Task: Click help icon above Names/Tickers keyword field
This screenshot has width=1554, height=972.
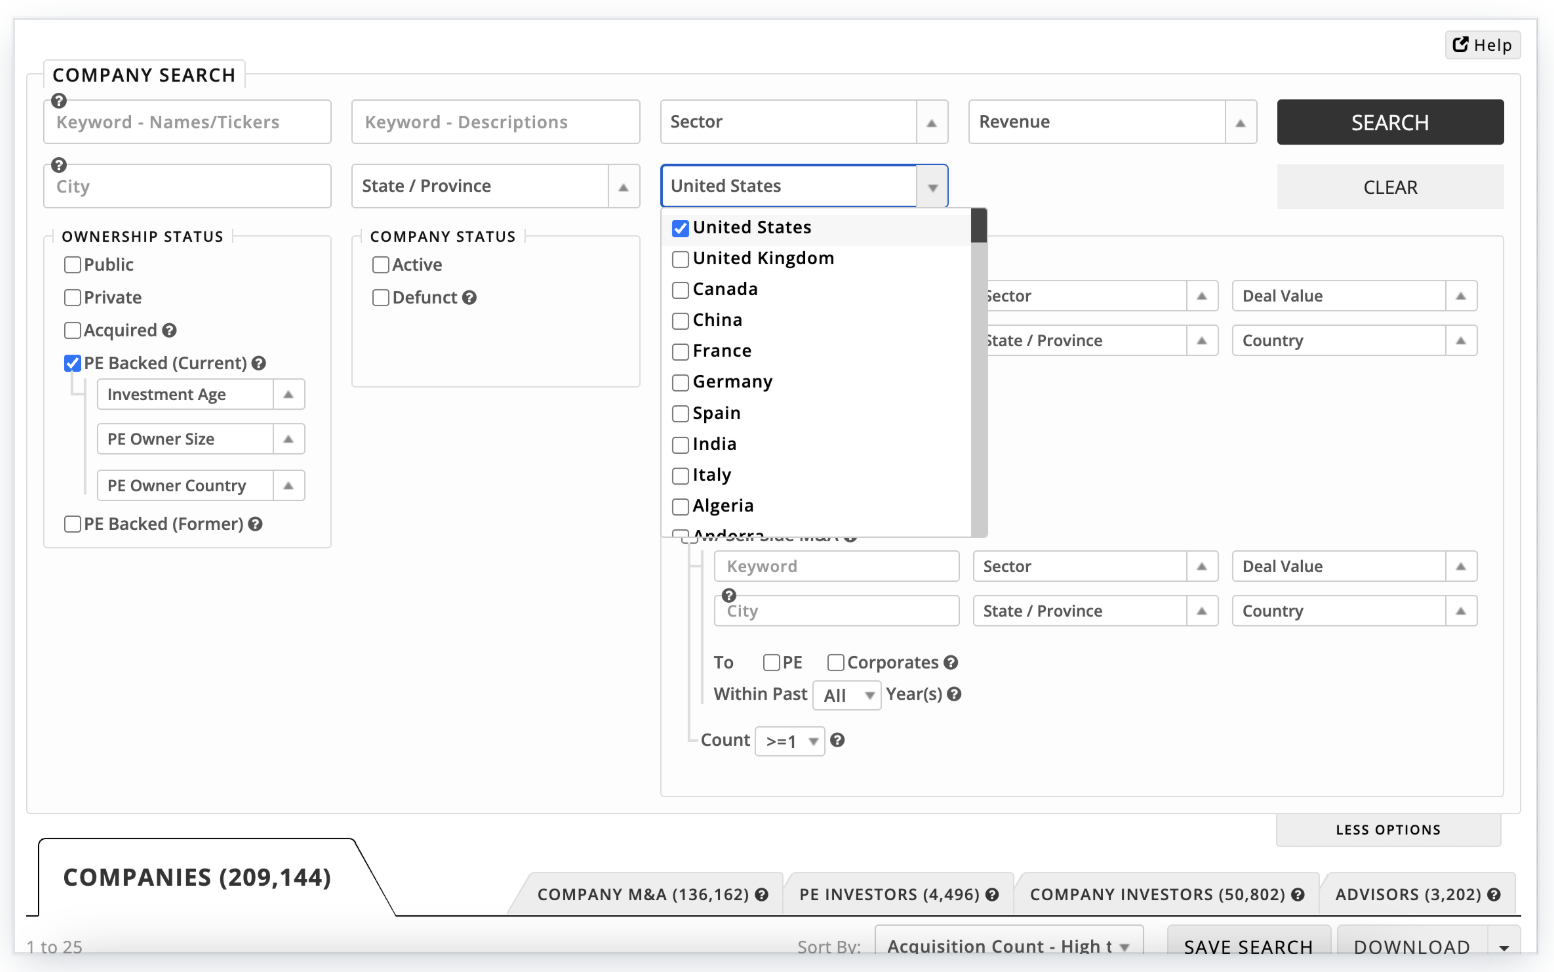Action: click(59, 101)
